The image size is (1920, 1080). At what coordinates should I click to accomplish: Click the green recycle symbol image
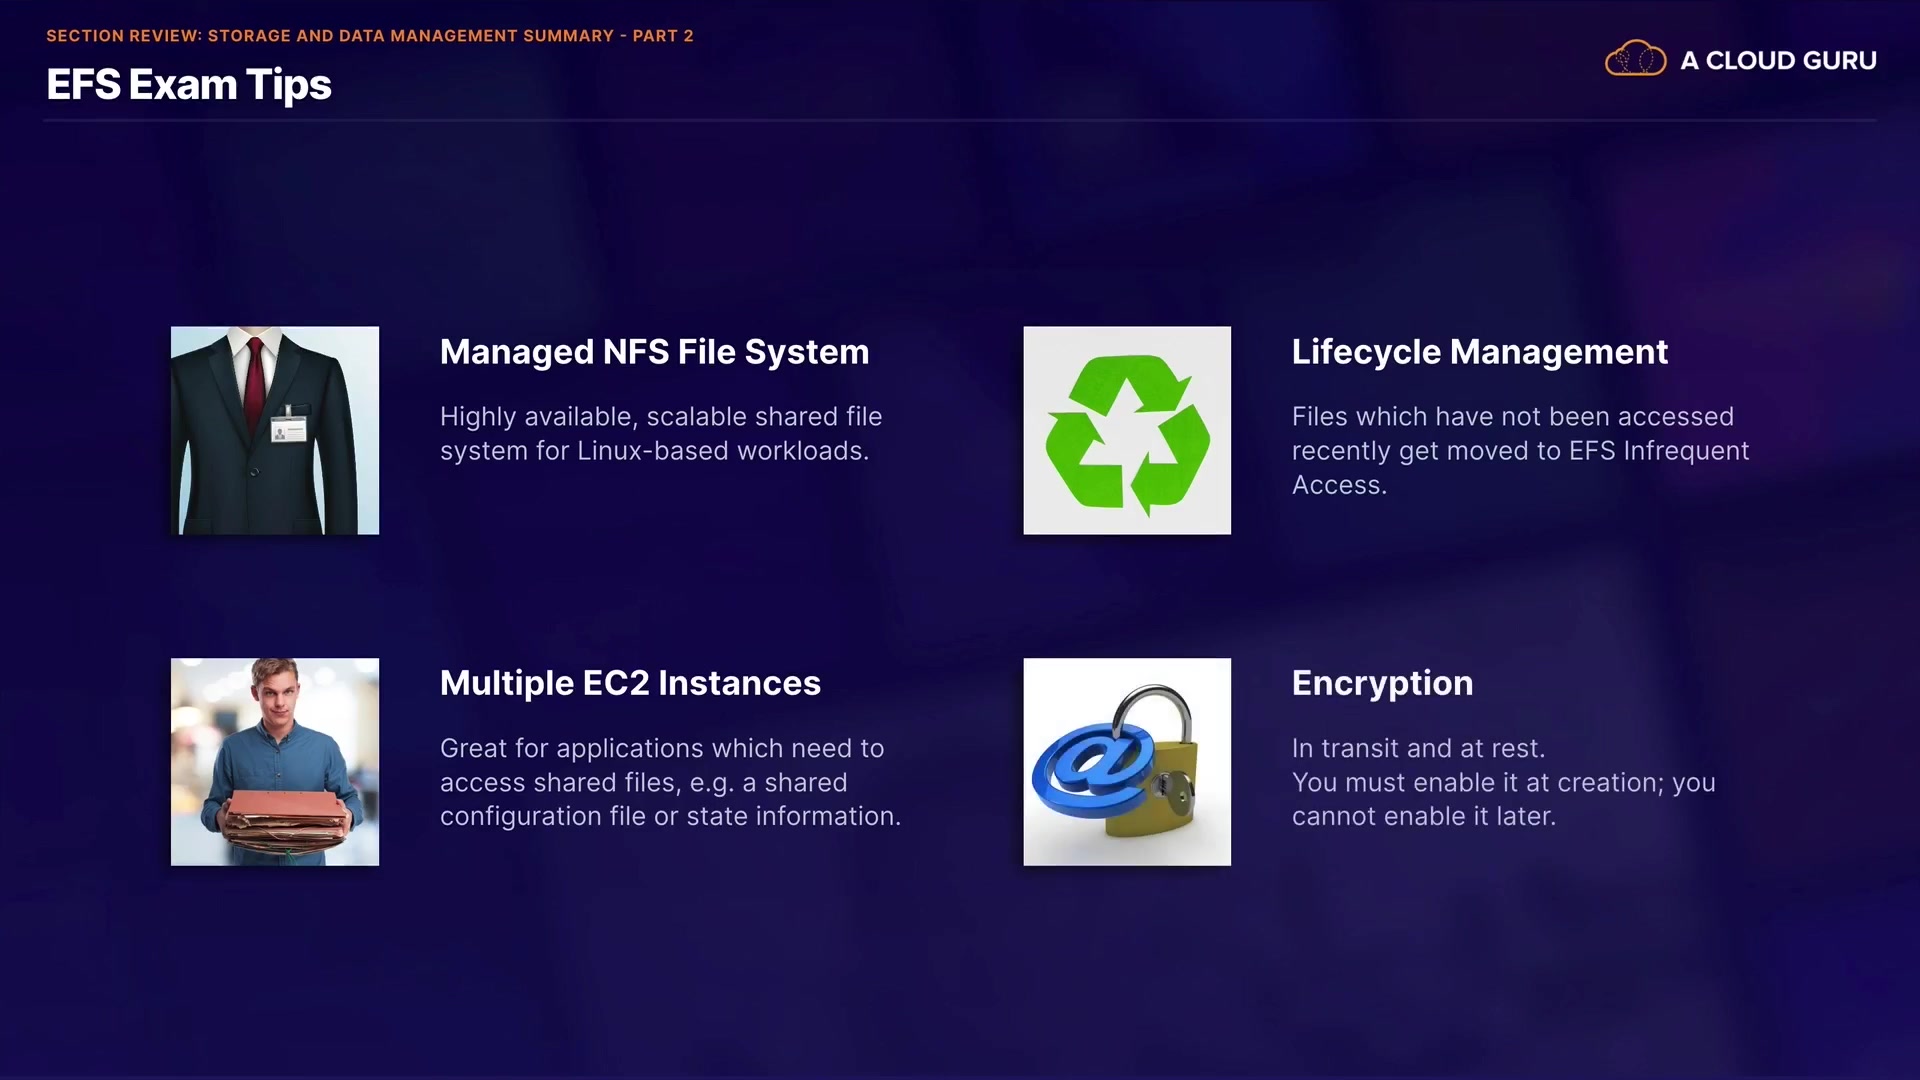click(1127, 431)
